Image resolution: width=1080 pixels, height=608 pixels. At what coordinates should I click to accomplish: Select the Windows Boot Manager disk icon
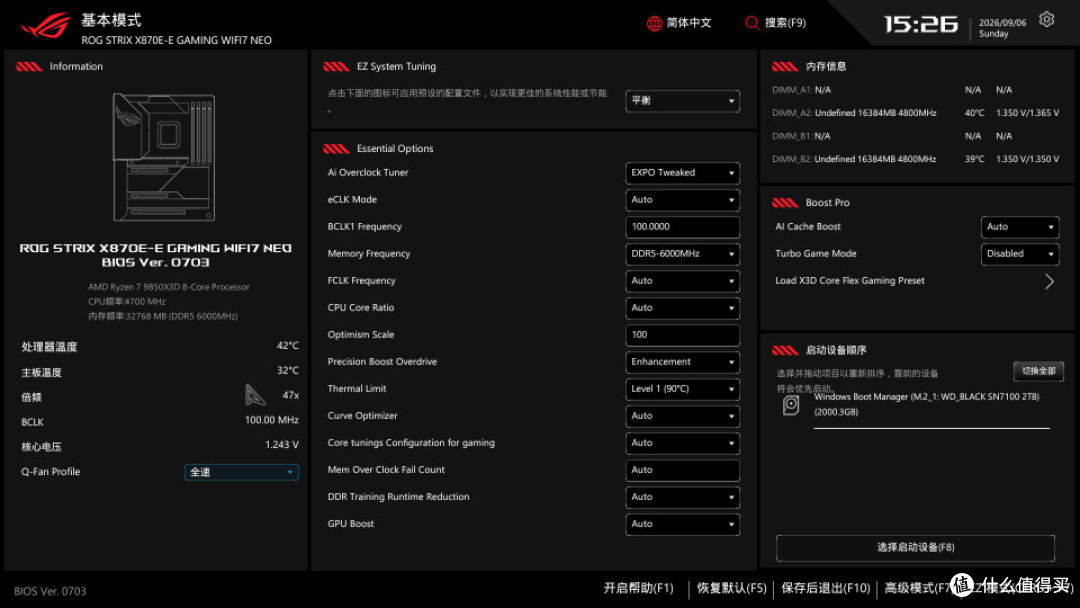tap(791, 405)
